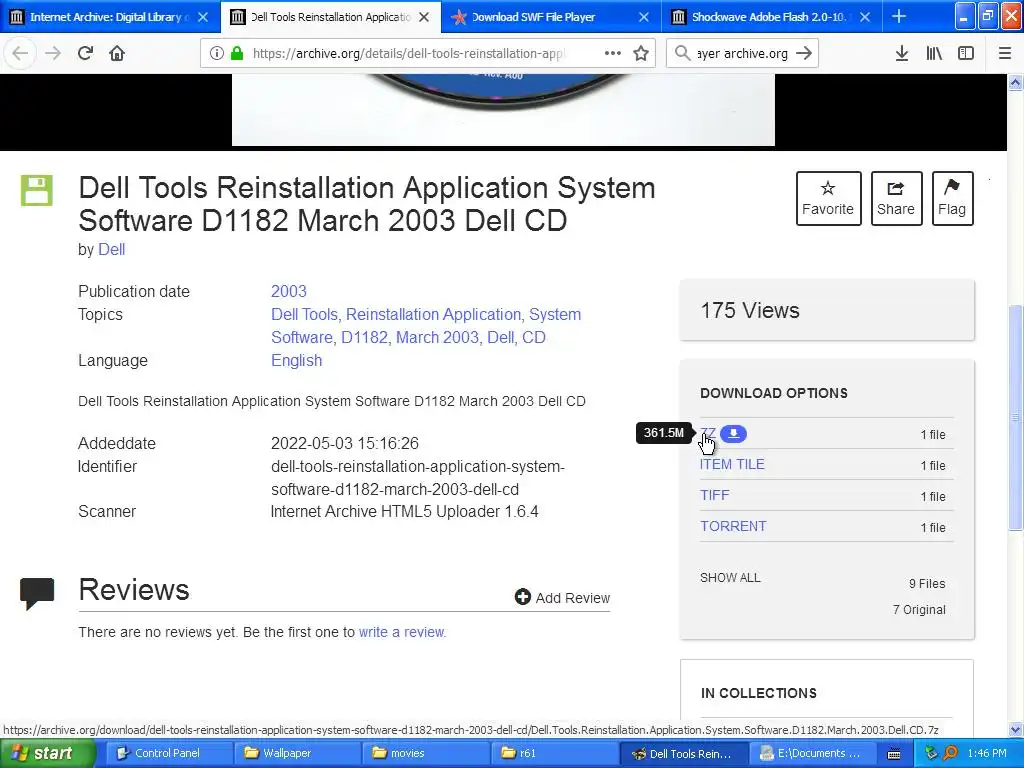
Task: Click the search box with archive.org text
Action: click(743, 54)
